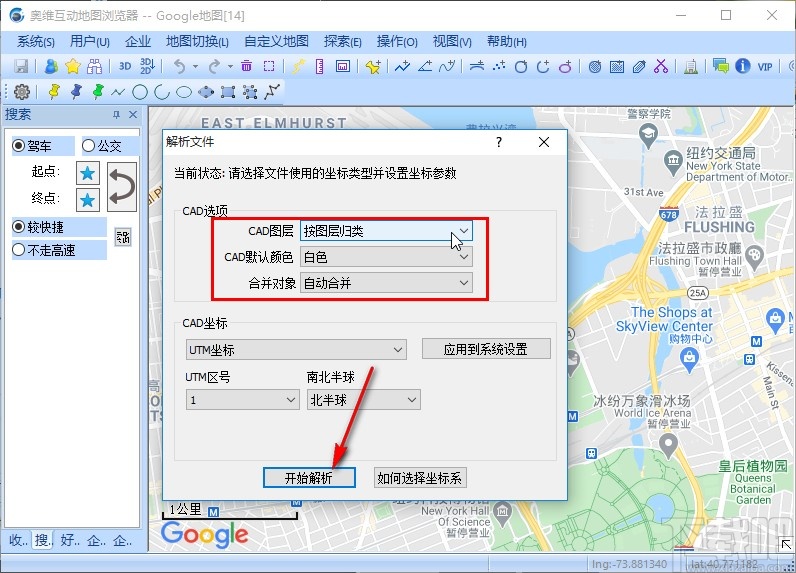Click the 如何选择坐标系 button
The height and width of the screenshot is (573, 796).
point(419,478)
